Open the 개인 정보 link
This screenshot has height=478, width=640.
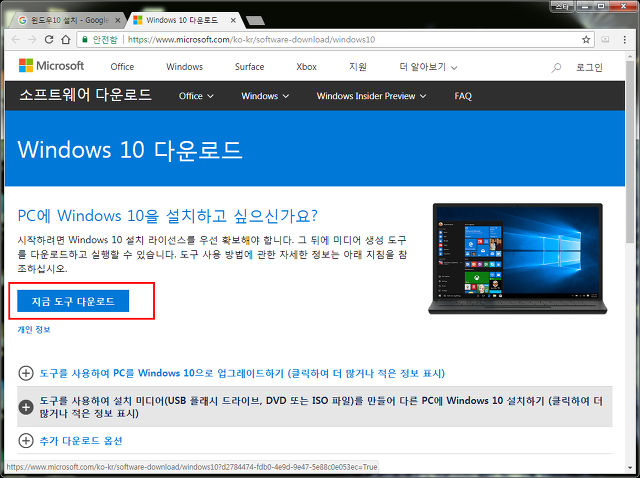34,329
